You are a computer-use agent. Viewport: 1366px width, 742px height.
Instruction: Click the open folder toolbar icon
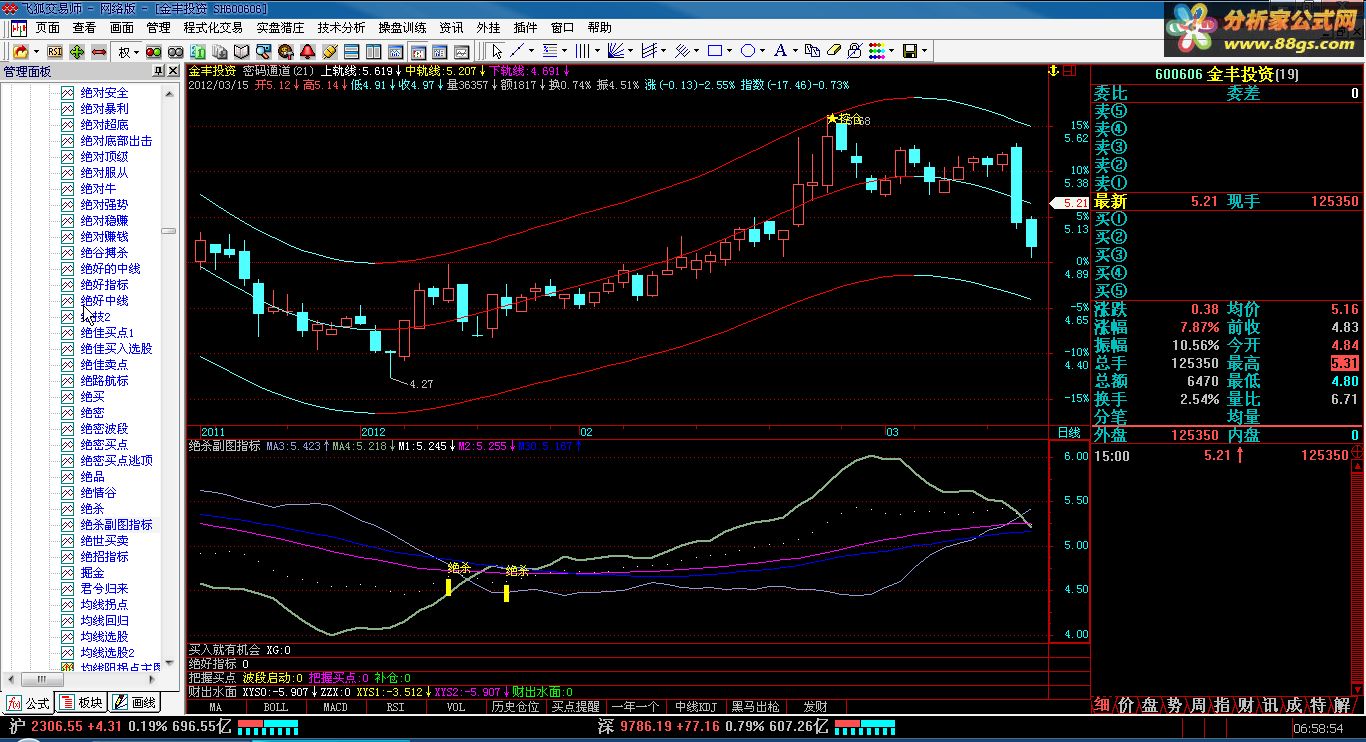click(x=19, y=51)
